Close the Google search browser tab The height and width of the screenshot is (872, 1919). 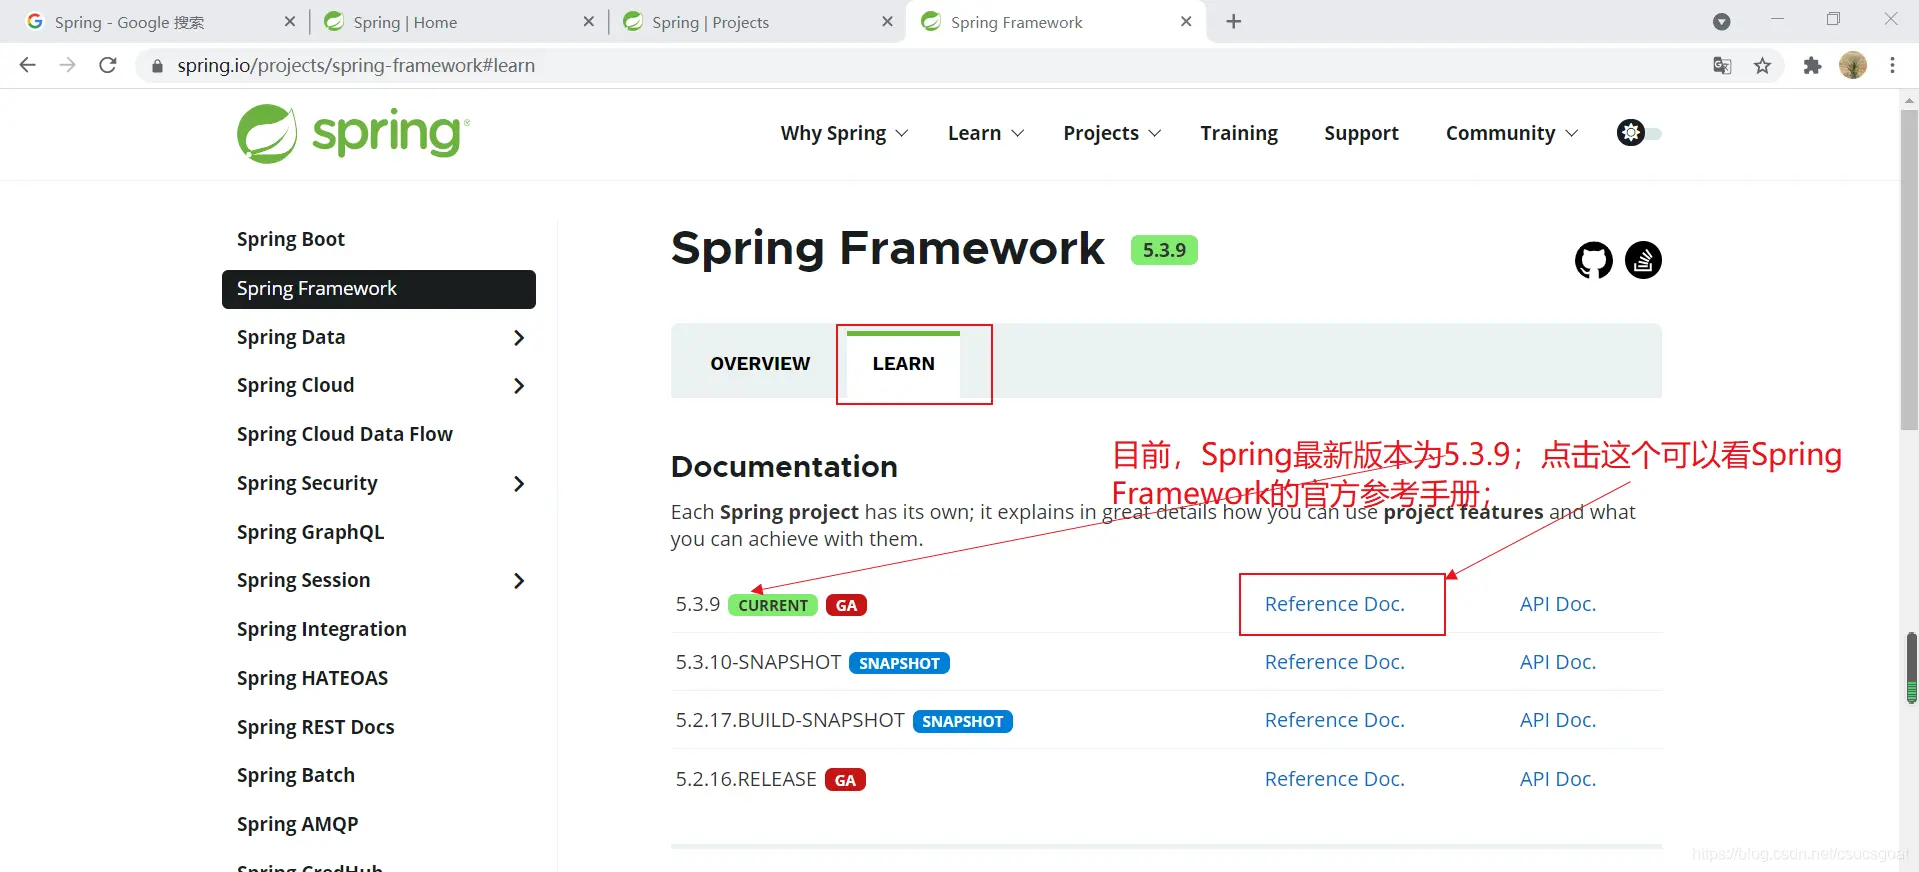(x=290, y=22)
